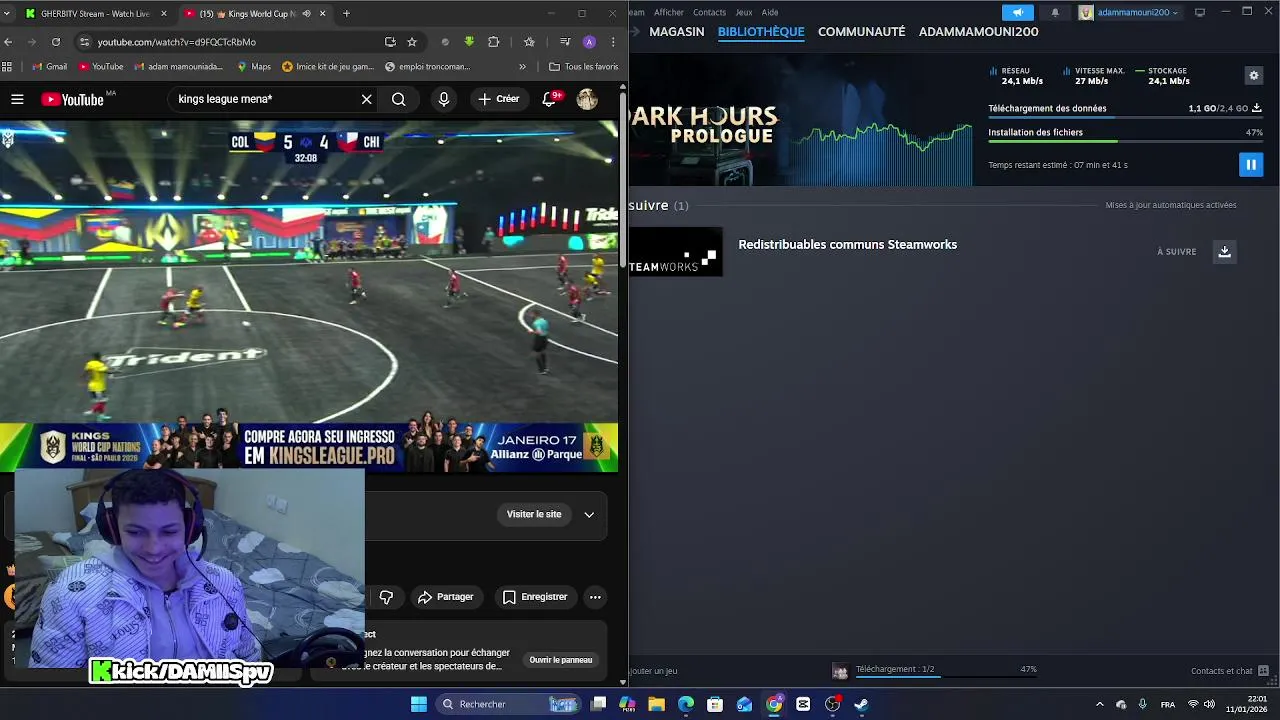This screenshot has height=720, width=1280.
Task: Open Gmail bookmark
Action: (x=49, y=67)
